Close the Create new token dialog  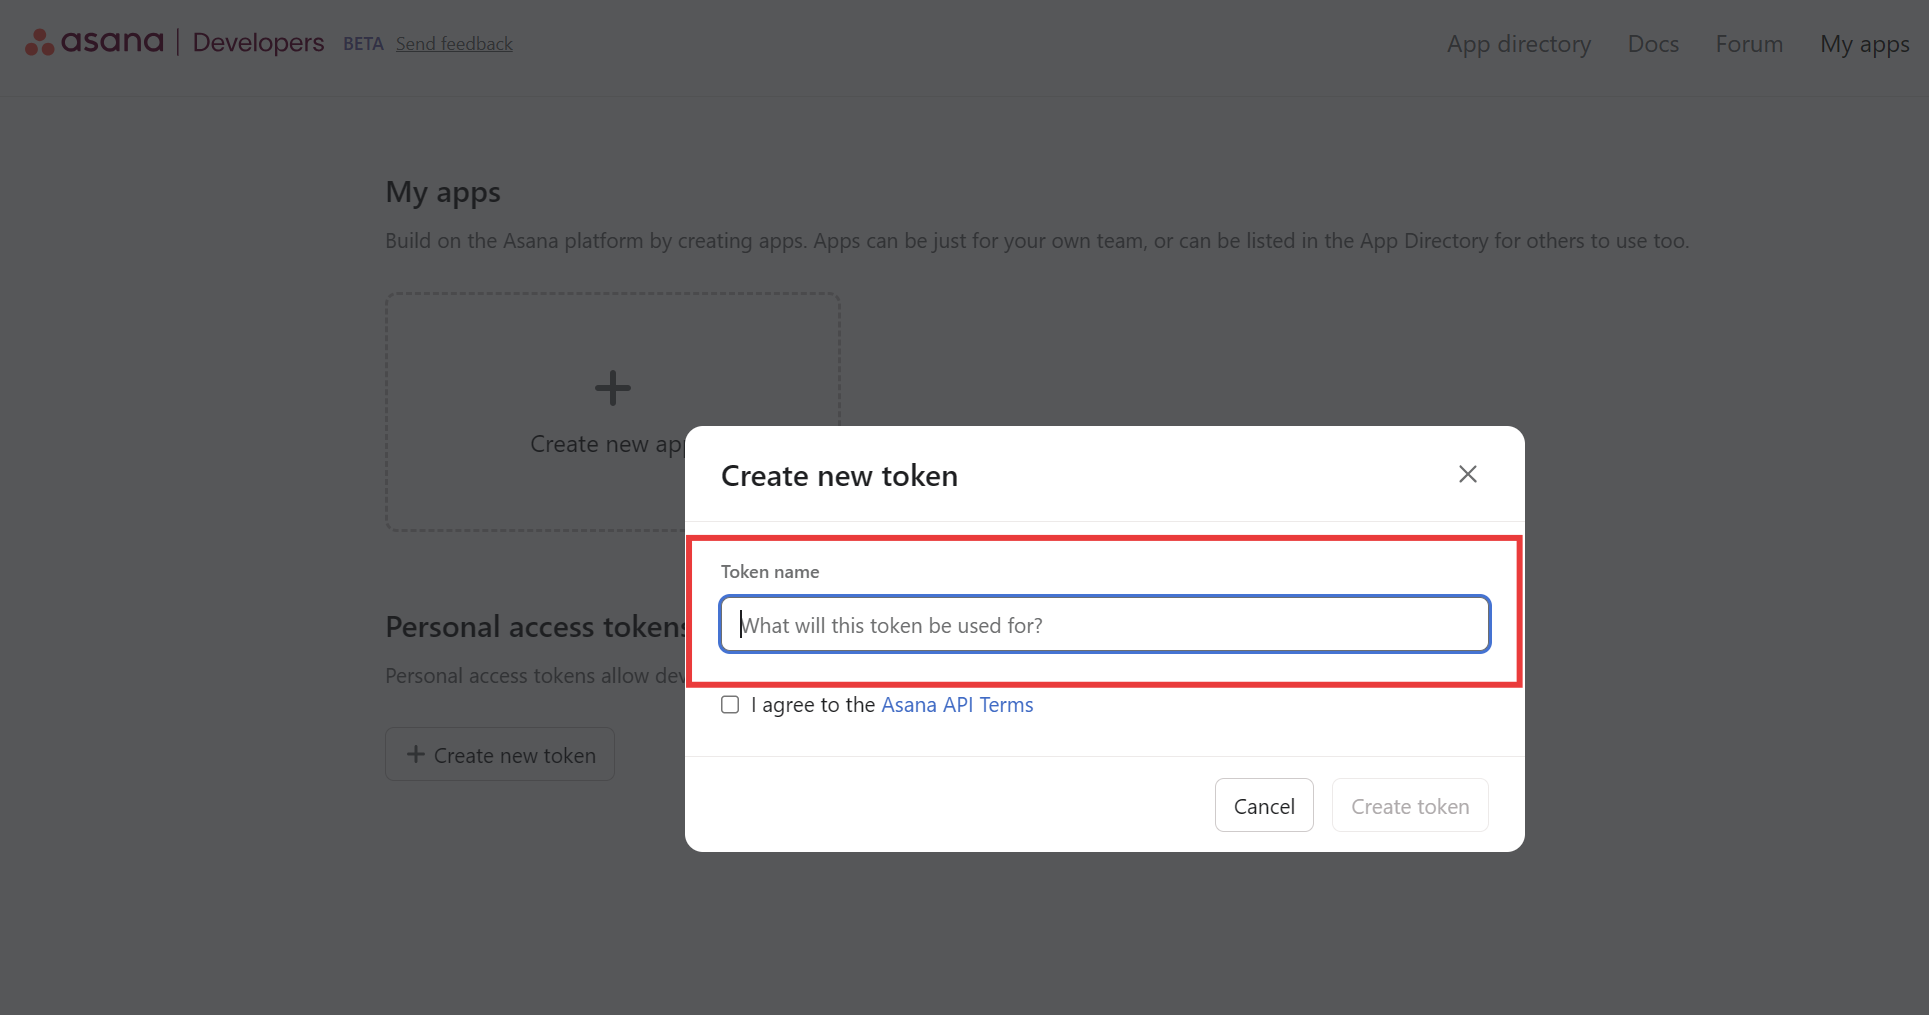click(x=1467, y=474)
